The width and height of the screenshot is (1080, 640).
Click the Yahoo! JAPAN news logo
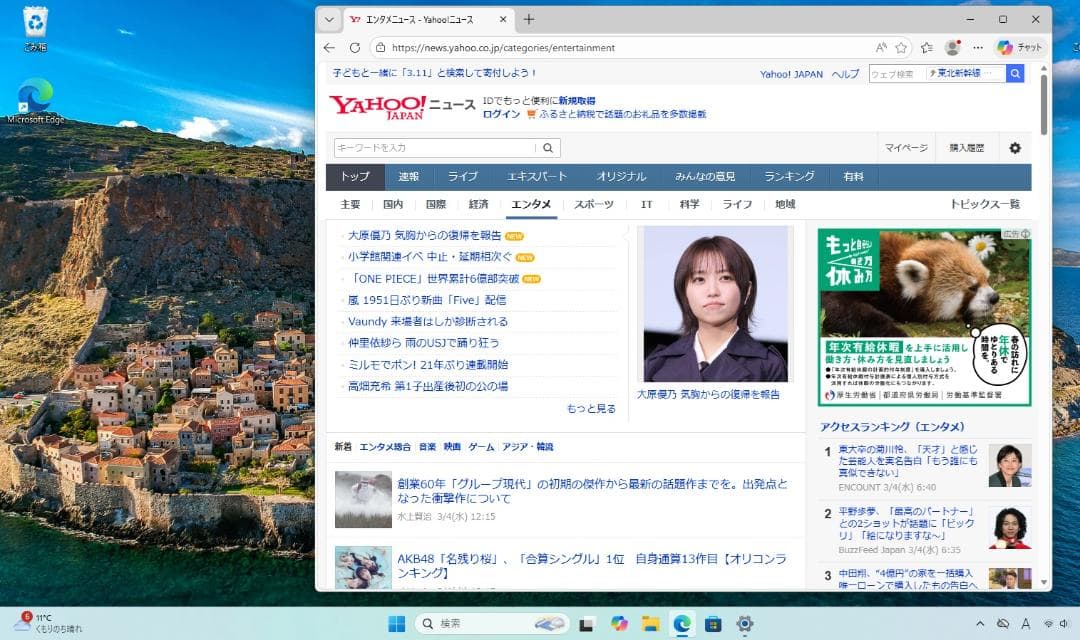402,107
